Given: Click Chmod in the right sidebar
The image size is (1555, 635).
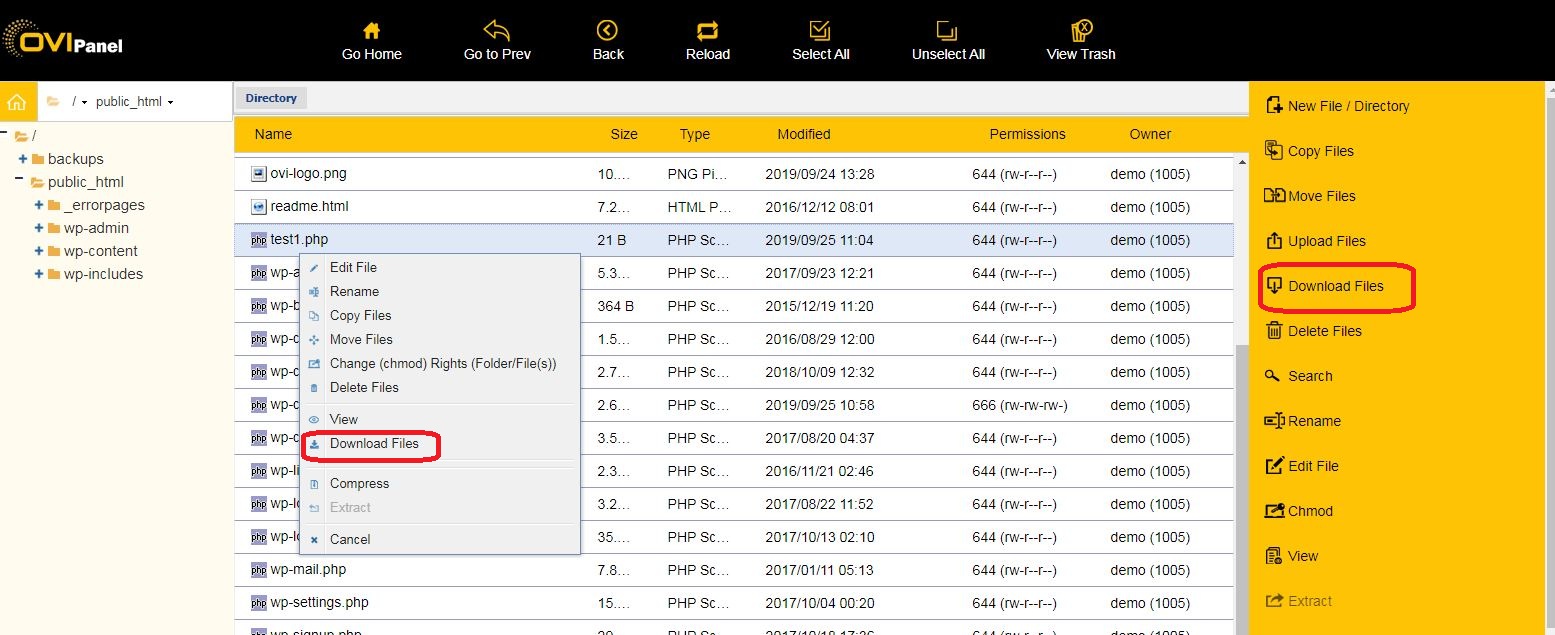Looking at the screenshot, I should (x=1310, y=511).
